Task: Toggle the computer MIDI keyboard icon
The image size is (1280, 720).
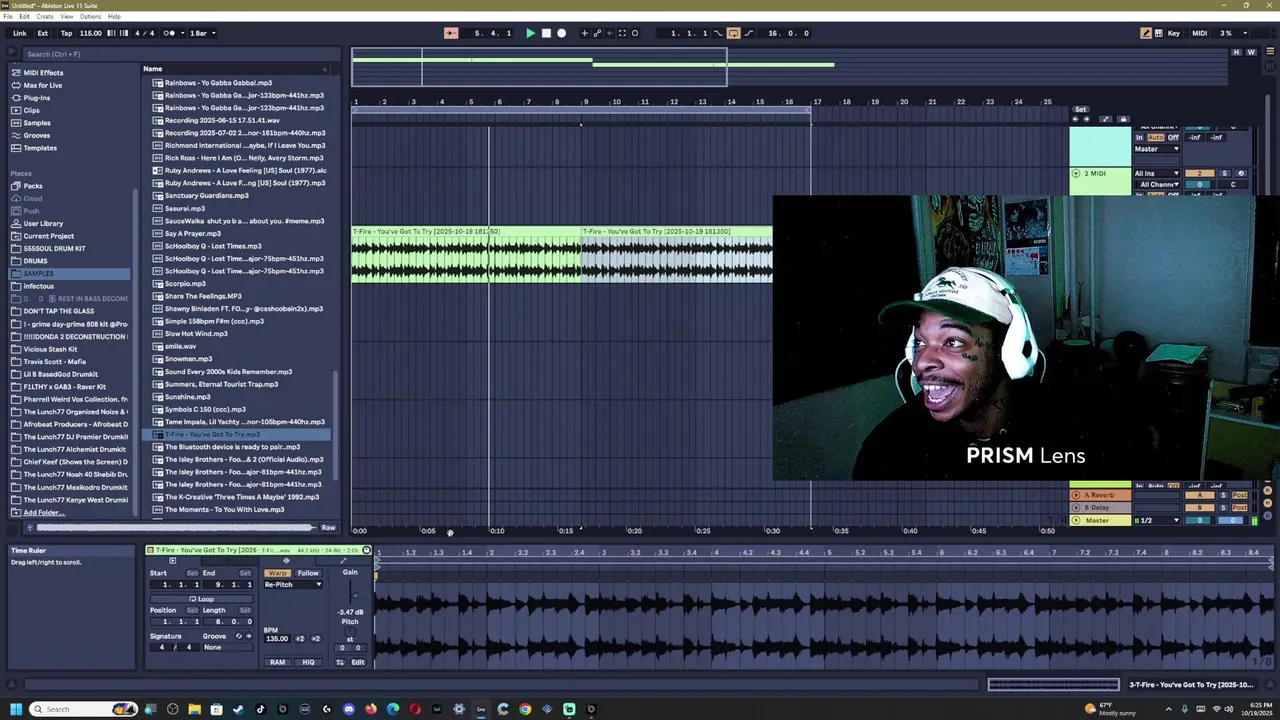Action: [x=1159, y=33]
